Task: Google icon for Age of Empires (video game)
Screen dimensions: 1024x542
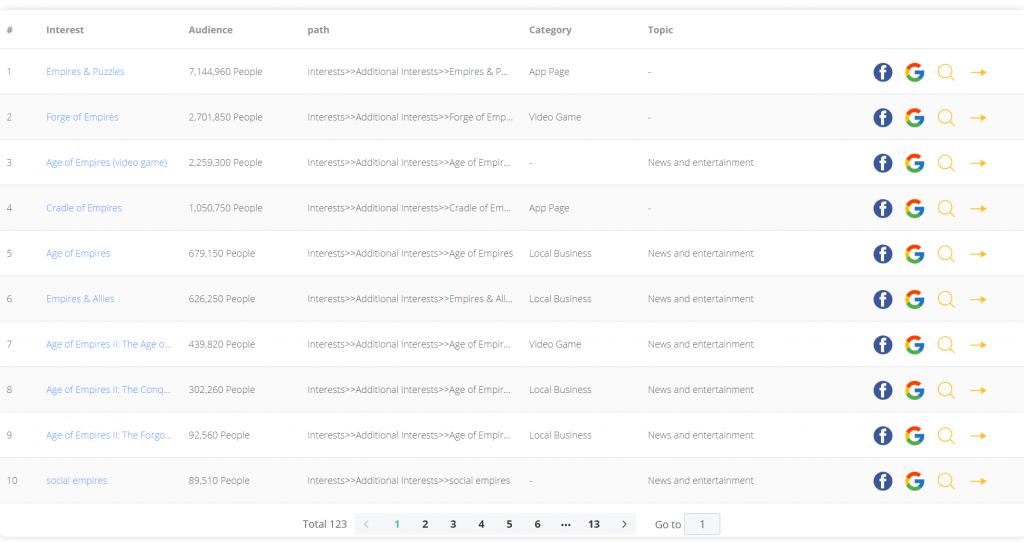Action: pos(914,163)
